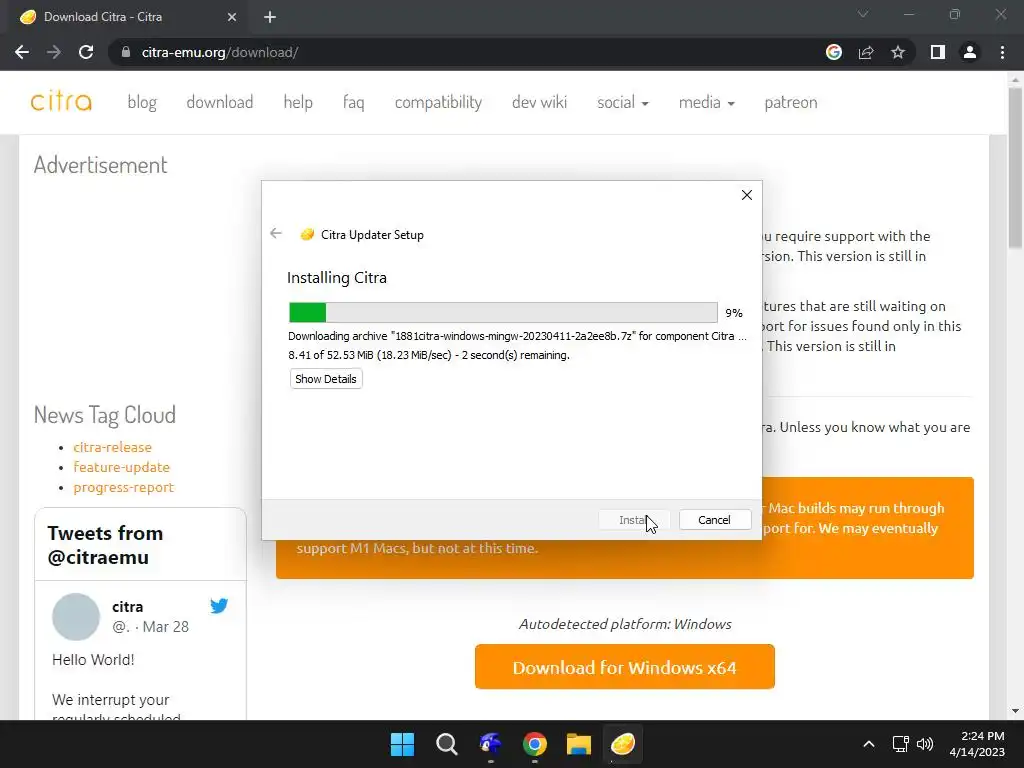Image resolution: width=1024 pixels, height=768 pixels.
Task: Click the Twitter bird icon in tweet
Action: (219, 606)
